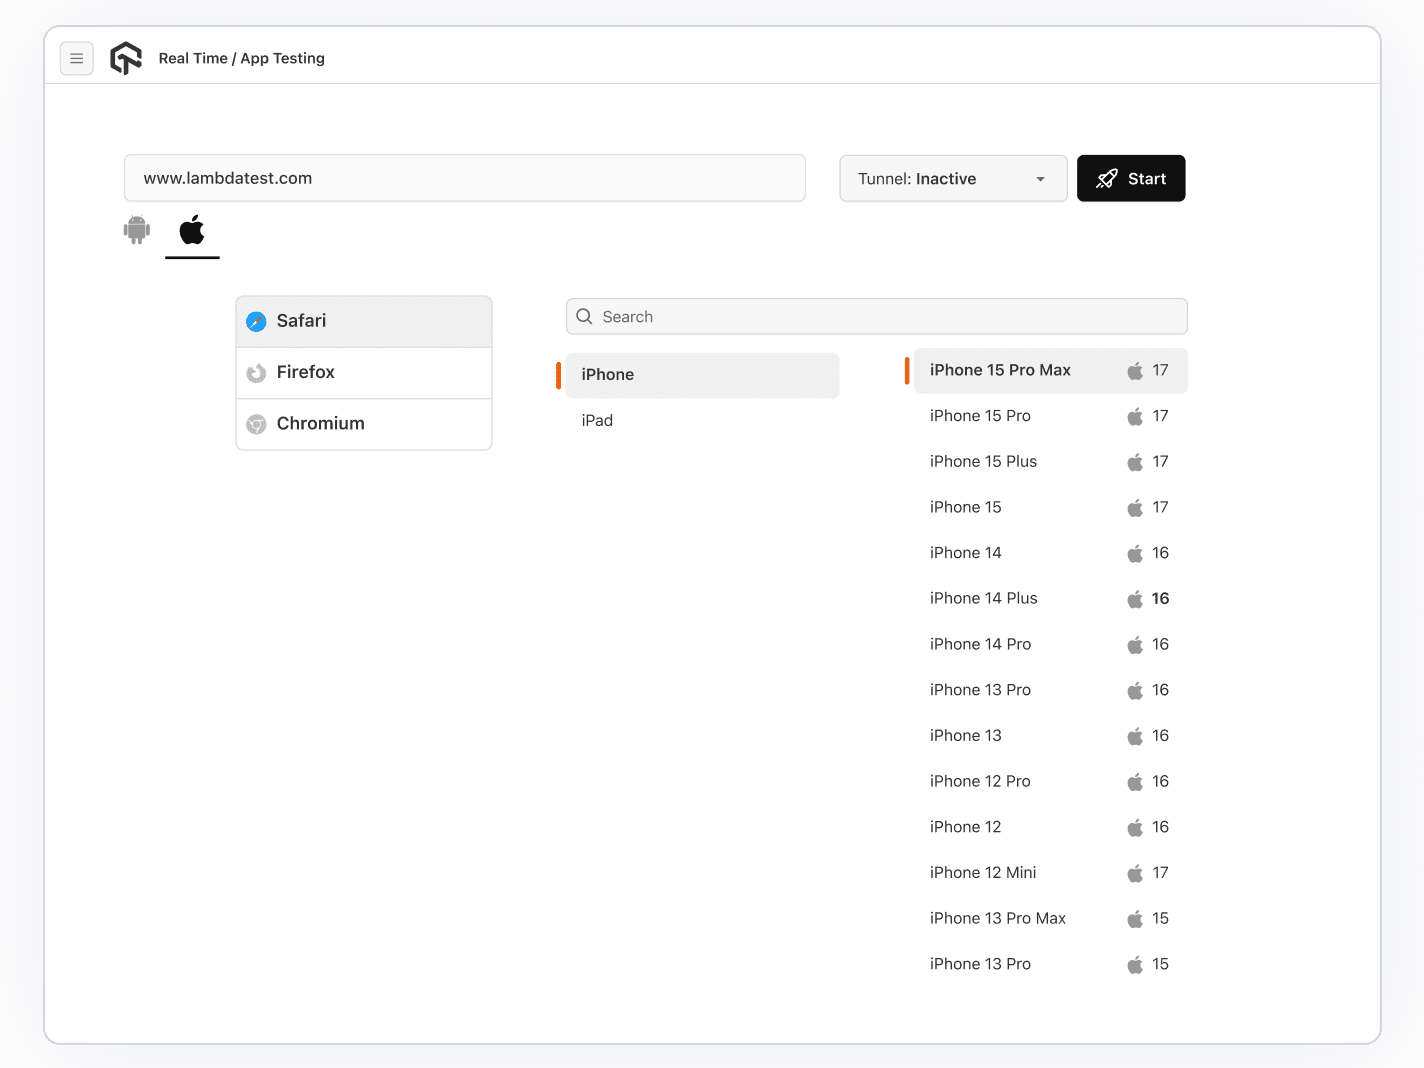1424x1068 pixels.
Task: Select the Apple iOS platform tab
Action: pyautogui.click(x=192, y=231)
